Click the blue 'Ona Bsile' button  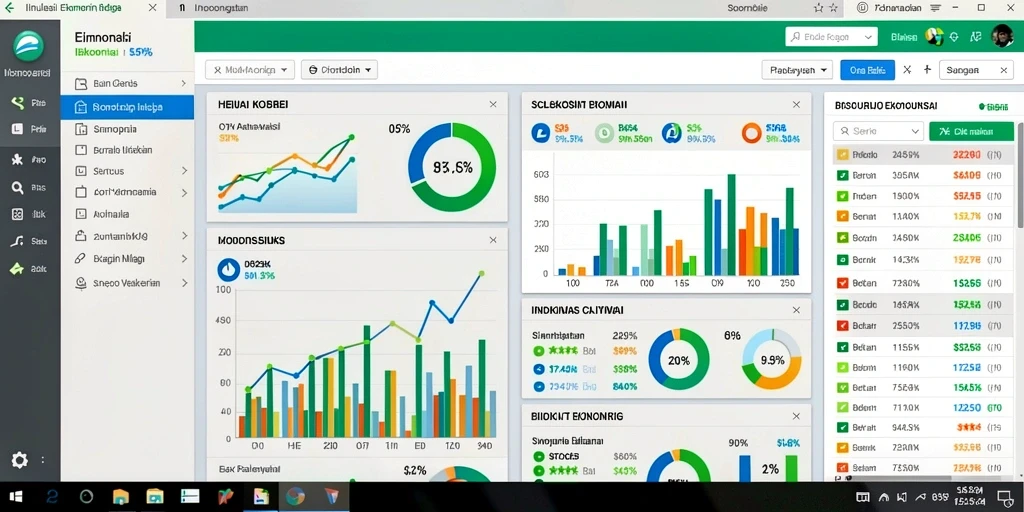pyautogui.click(x=867, y=70)
